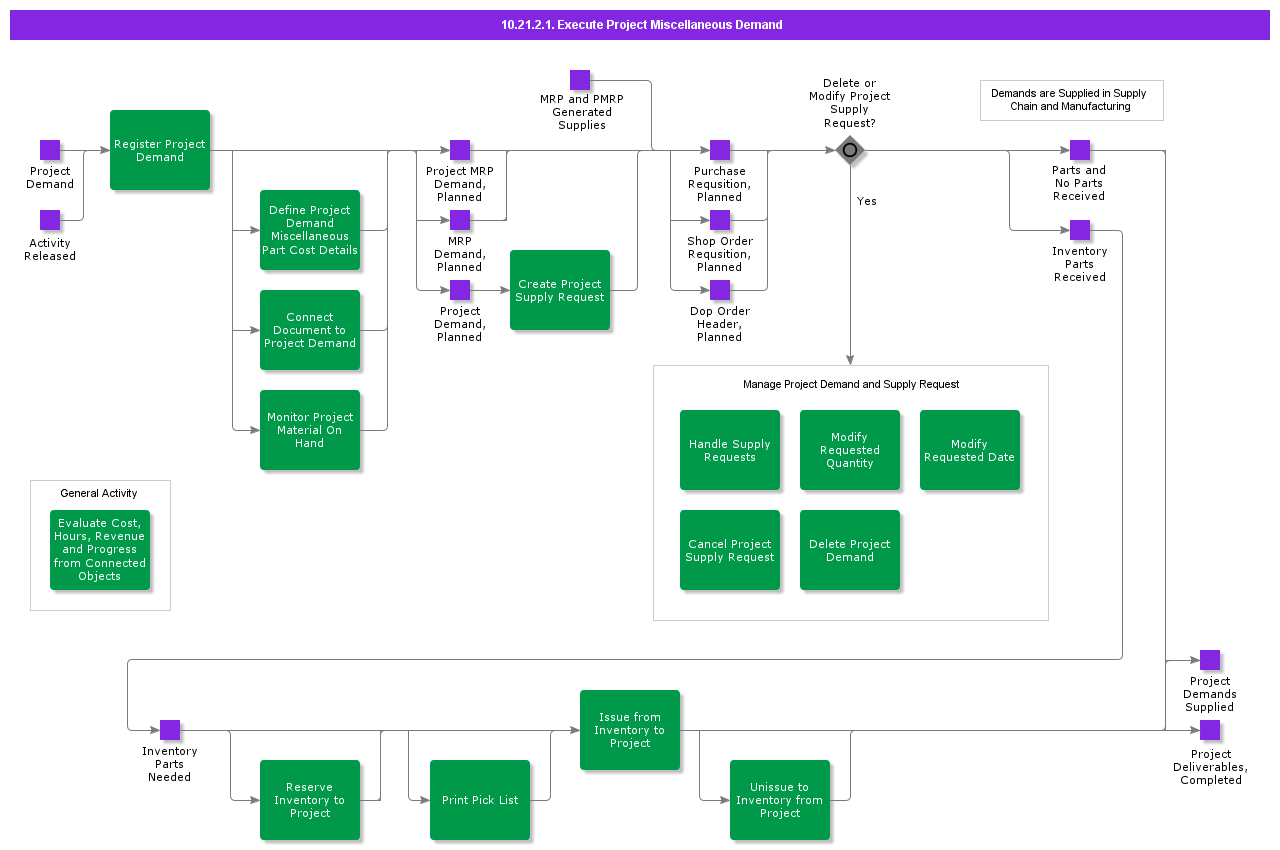
Task: Click the Parts and No Parts Received label
Action: point(1079,183)
